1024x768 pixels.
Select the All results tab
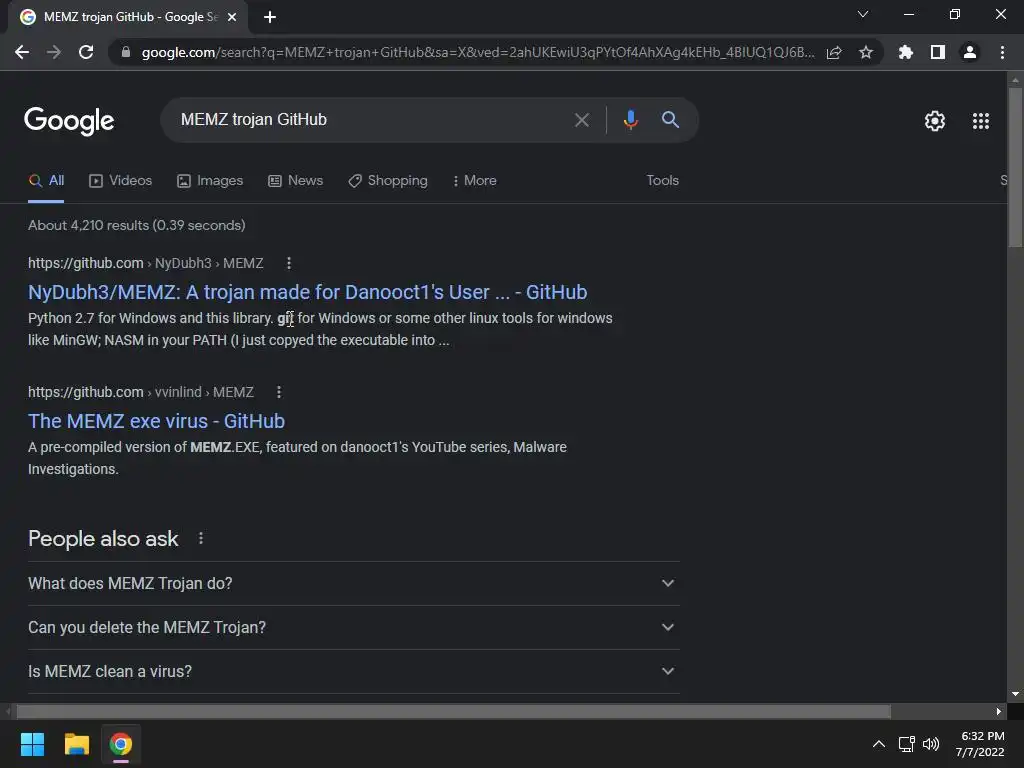[46, 180]
